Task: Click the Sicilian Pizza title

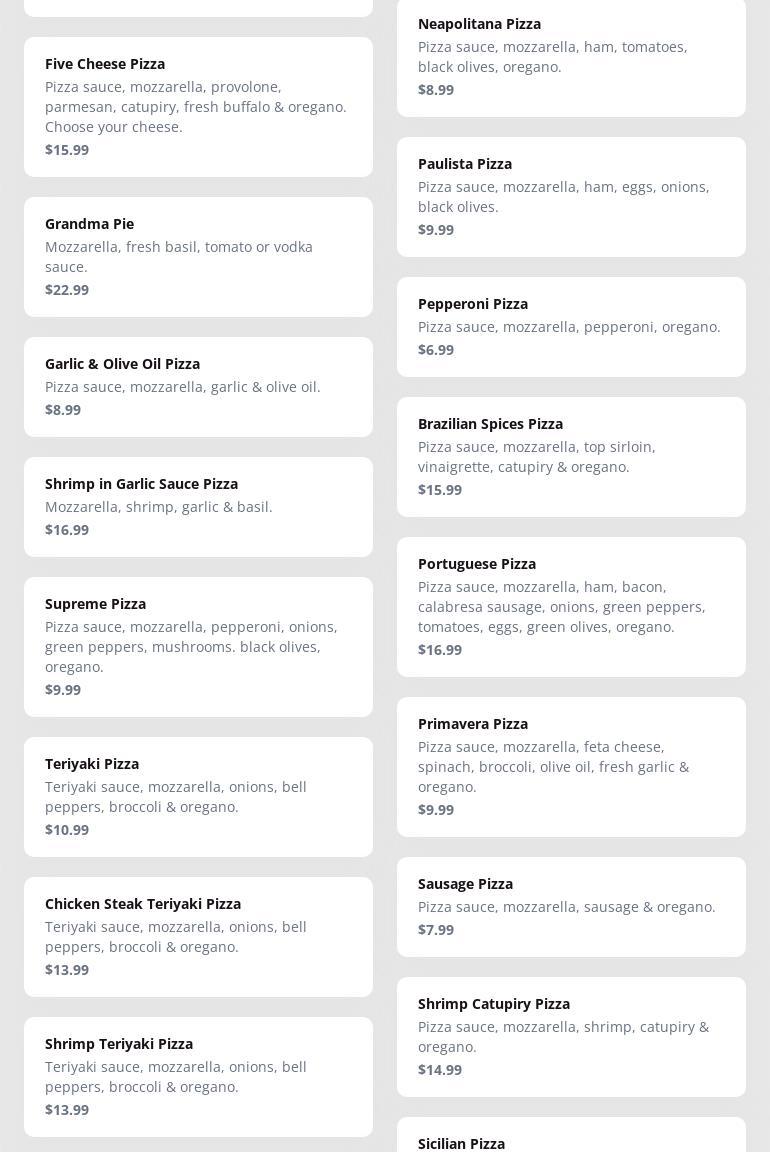Action: click(x=461, y=1144)
